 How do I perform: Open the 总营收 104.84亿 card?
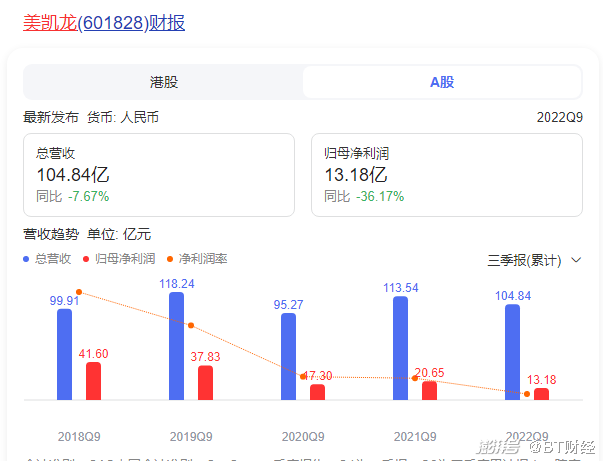159,175
